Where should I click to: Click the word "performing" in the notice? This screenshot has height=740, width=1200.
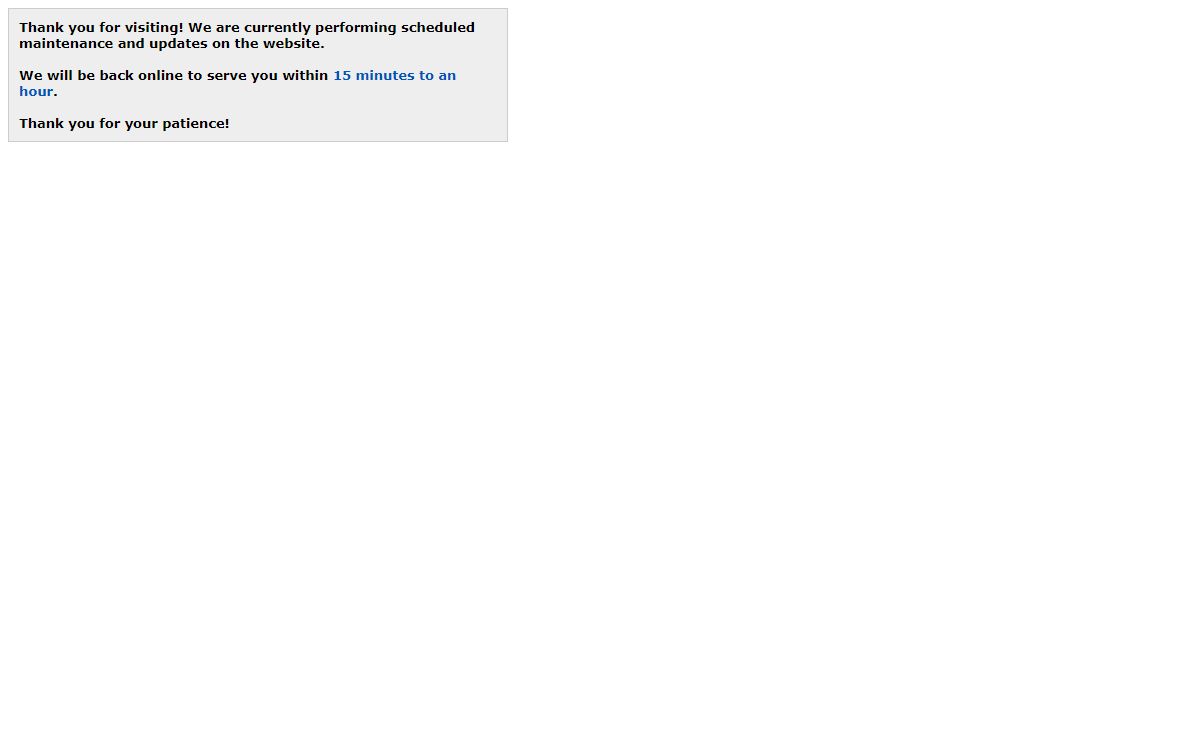tap(356, 27)
